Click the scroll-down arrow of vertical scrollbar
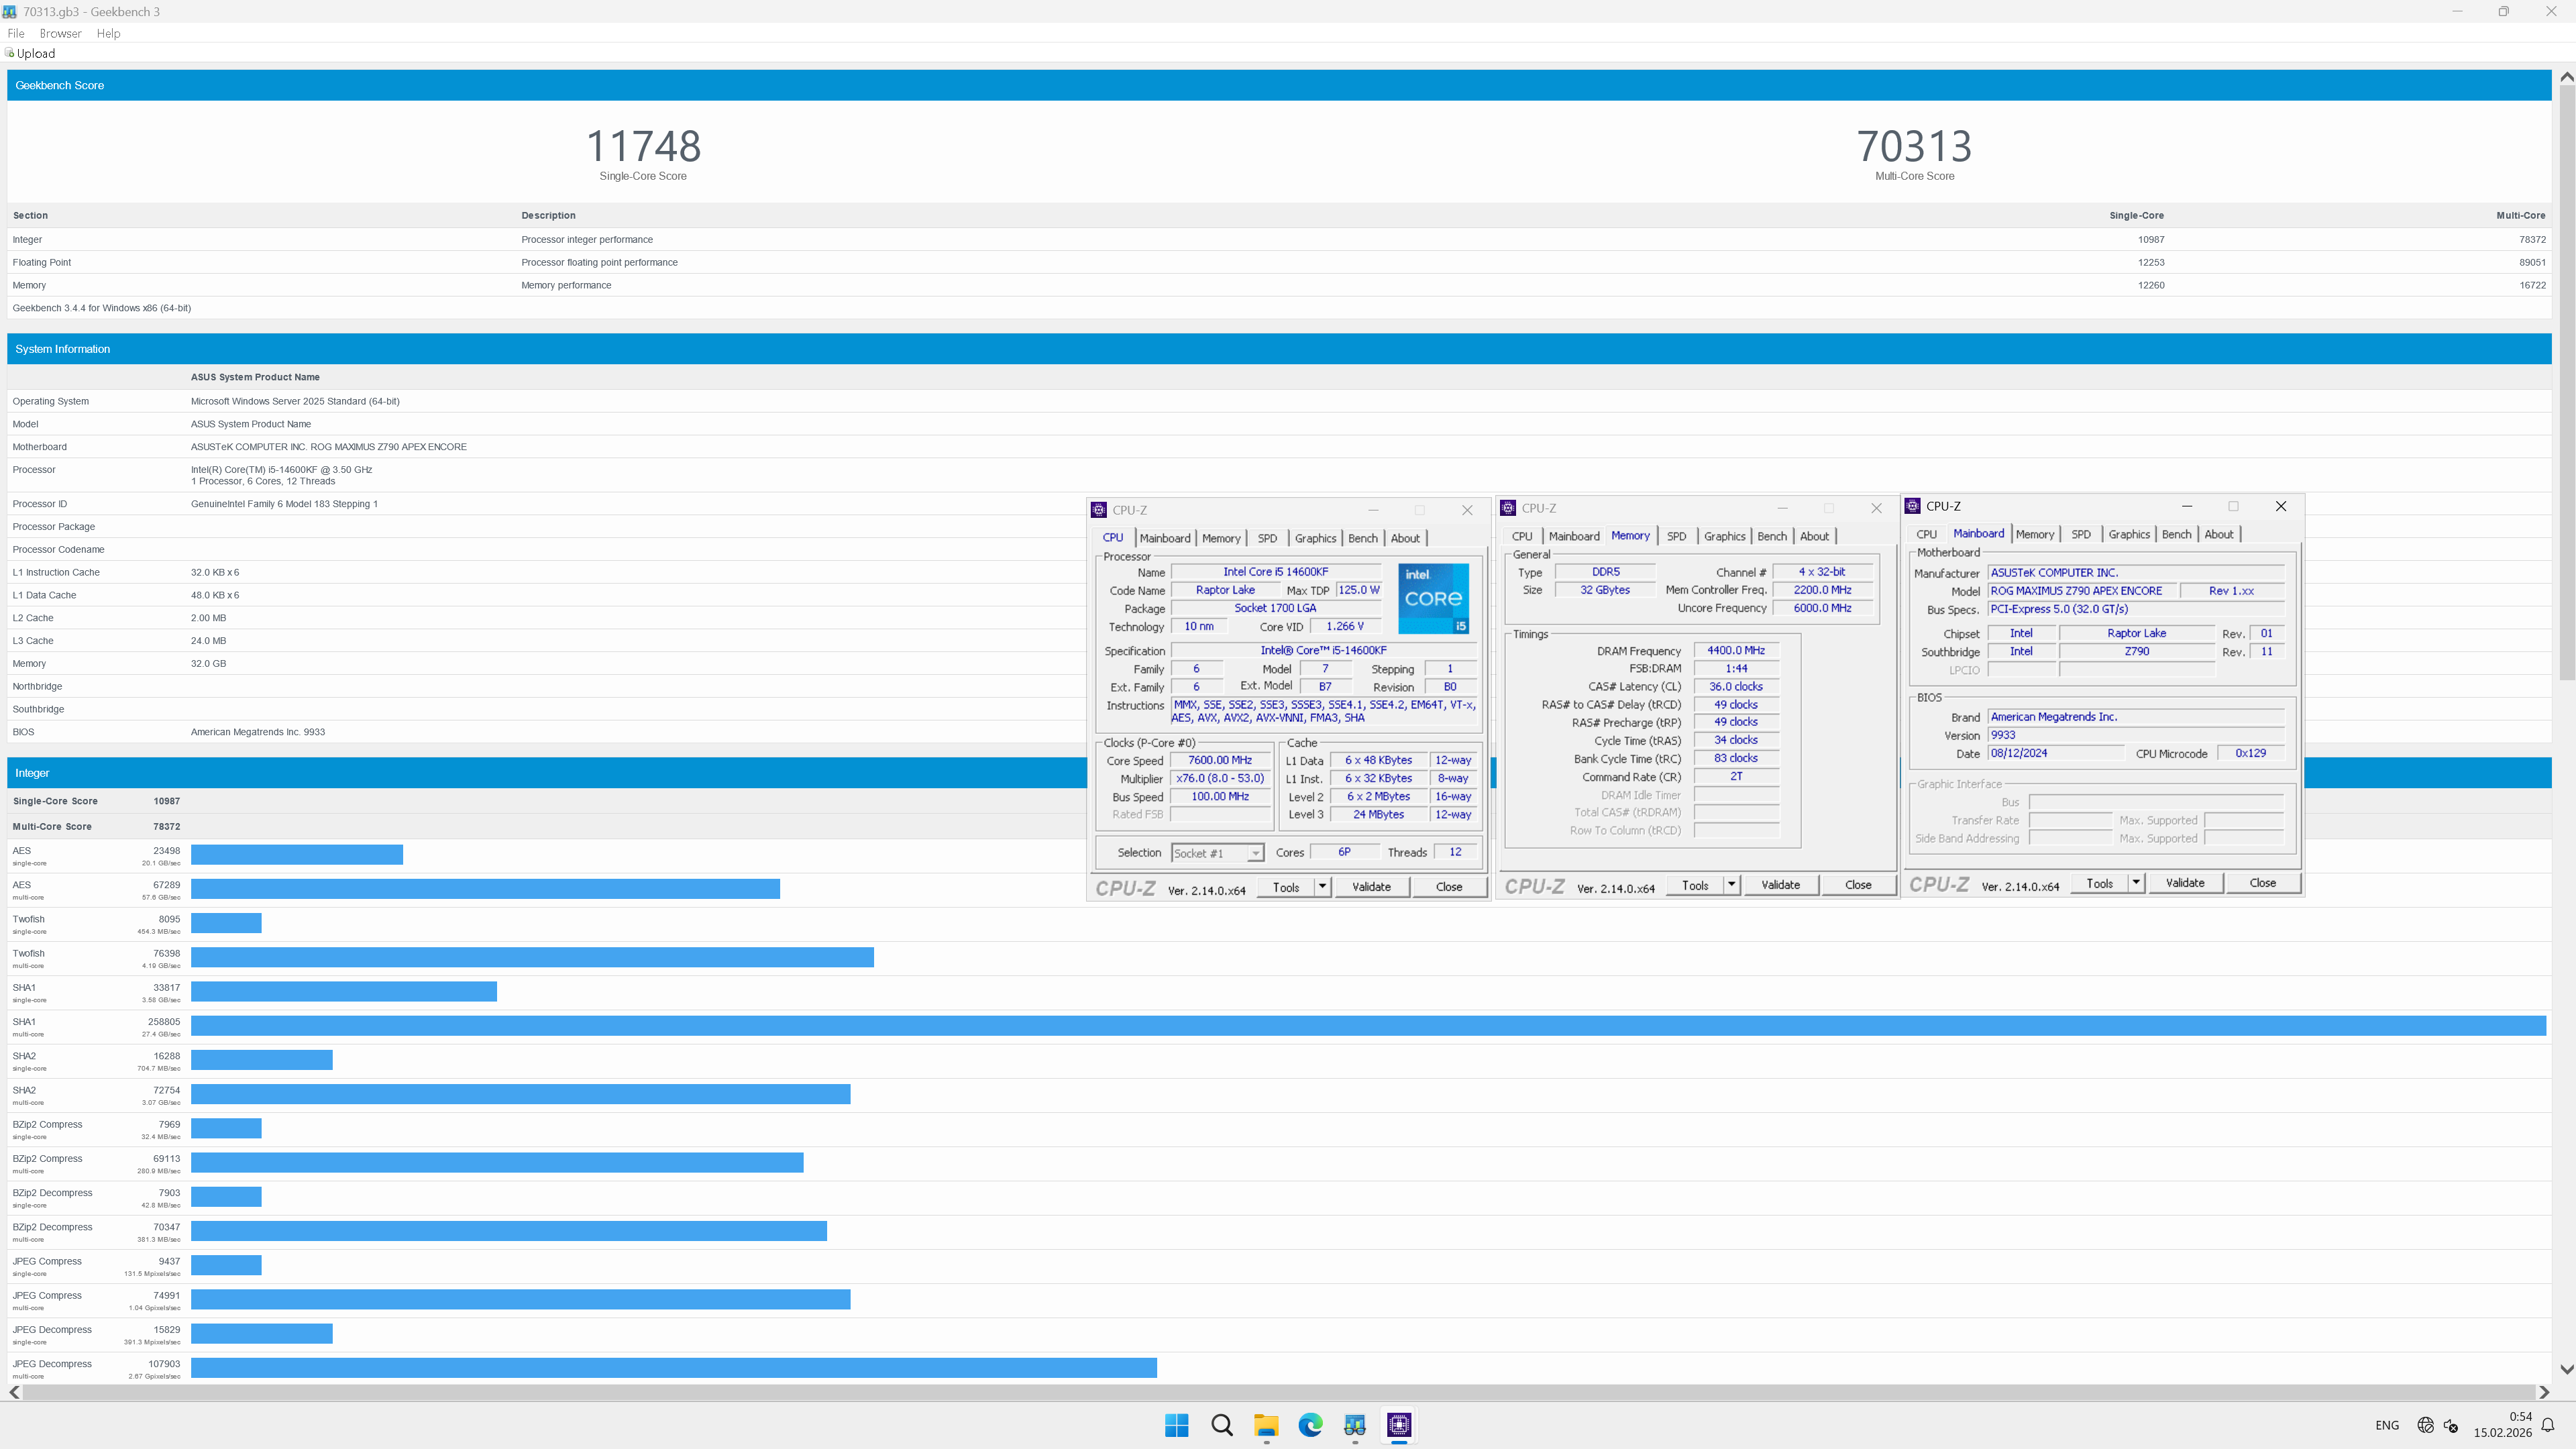The image size is (2576, 1449). (x=2566, y=1369)
